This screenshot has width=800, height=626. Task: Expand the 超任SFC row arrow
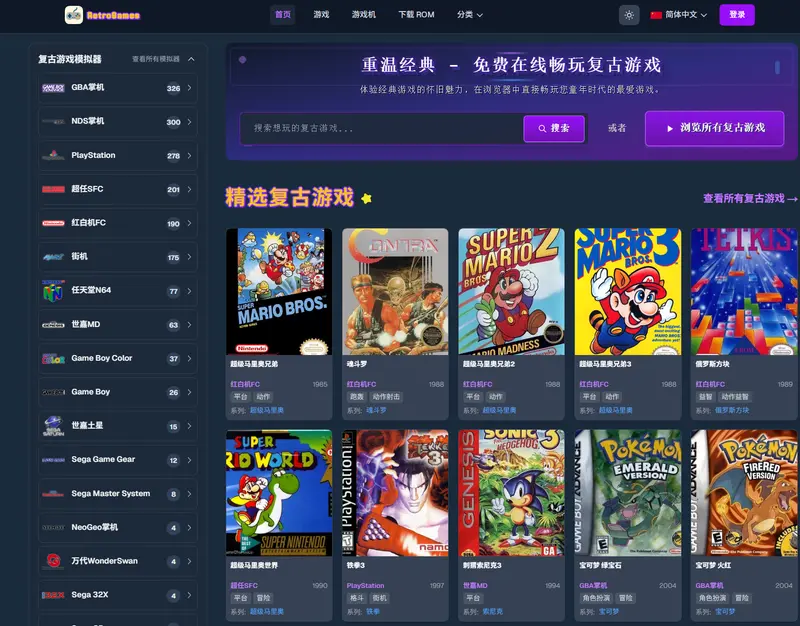189,189
